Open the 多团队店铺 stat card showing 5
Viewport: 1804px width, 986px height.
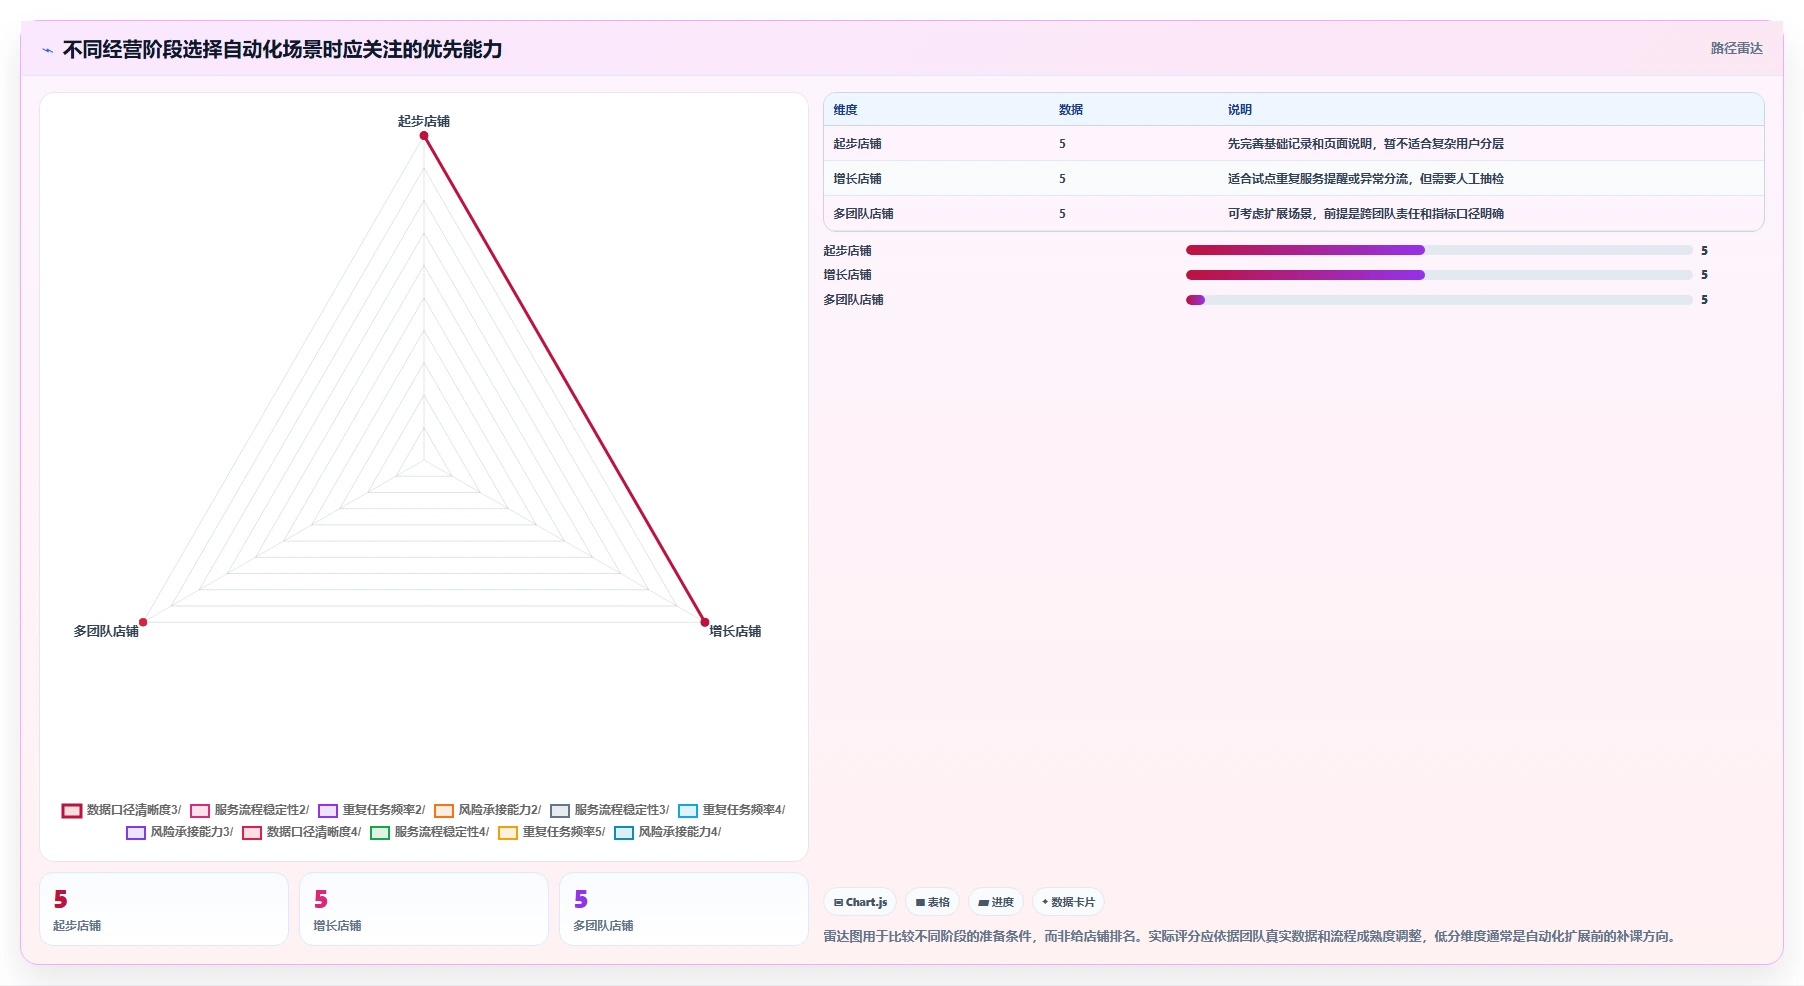pos(684,909)
